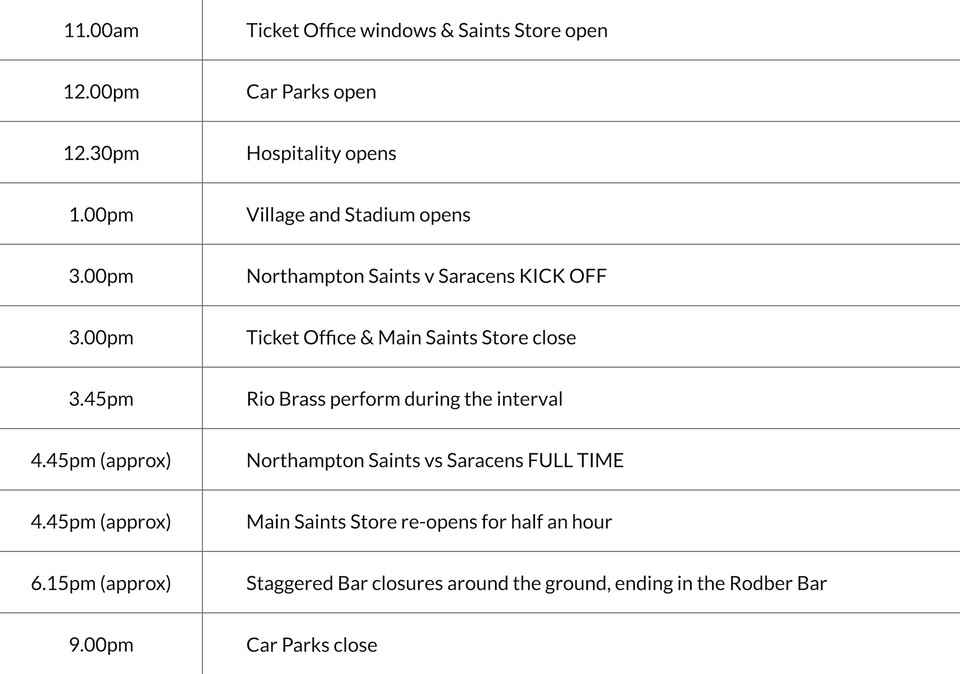The height and width of the screenshot is (674, 960).
Task: Click the "Hospitality opens" row text
Action: pos(321,153)
